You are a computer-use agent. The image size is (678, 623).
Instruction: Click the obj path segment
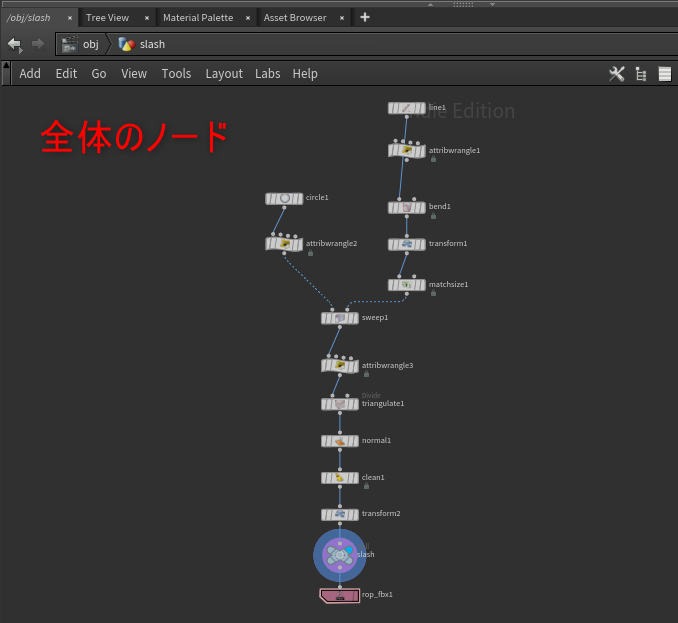81,44
